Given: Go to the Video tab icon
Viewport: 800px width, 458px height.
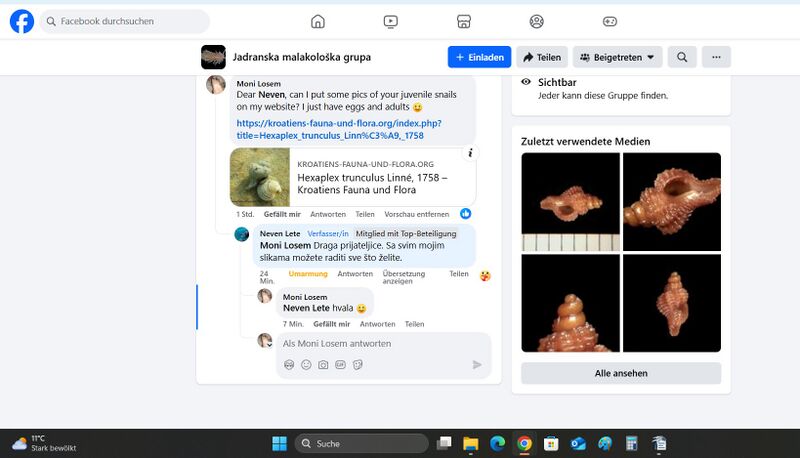Looking at the screenshot, I should (x=391, y=21).
